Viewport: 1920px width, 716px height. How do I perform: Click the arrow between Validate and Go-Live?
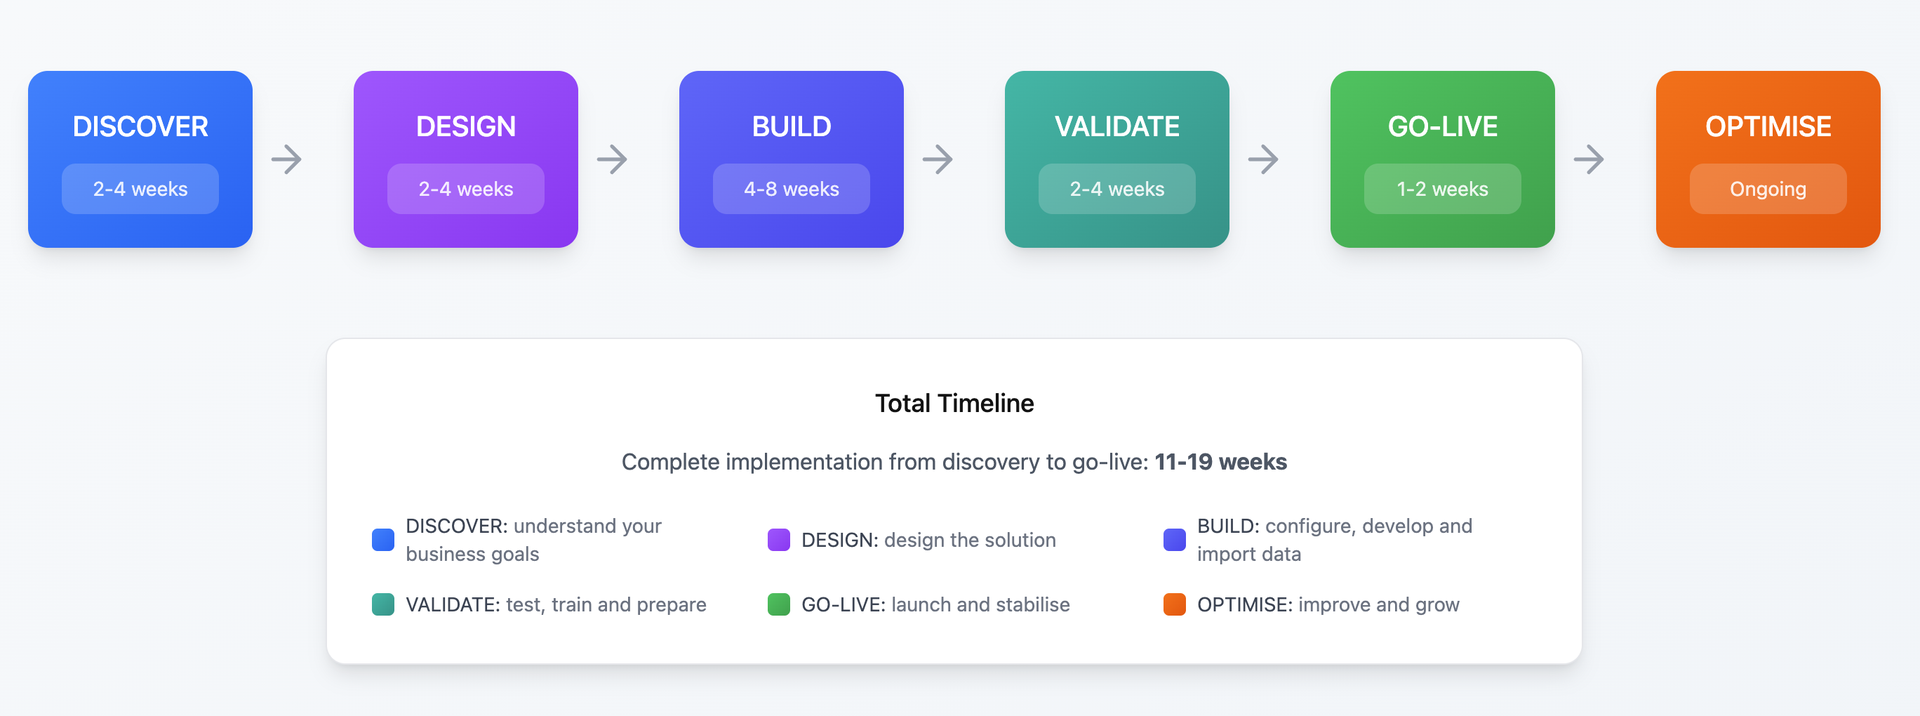[x=1264, y=159]
